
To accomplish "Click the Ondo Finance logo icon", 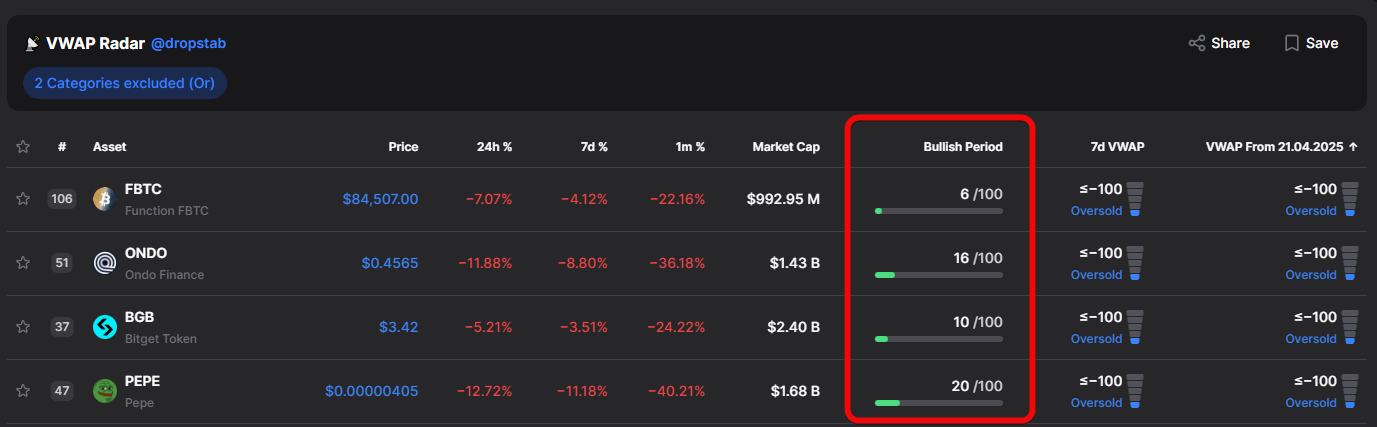I will [x=105, y=263].
